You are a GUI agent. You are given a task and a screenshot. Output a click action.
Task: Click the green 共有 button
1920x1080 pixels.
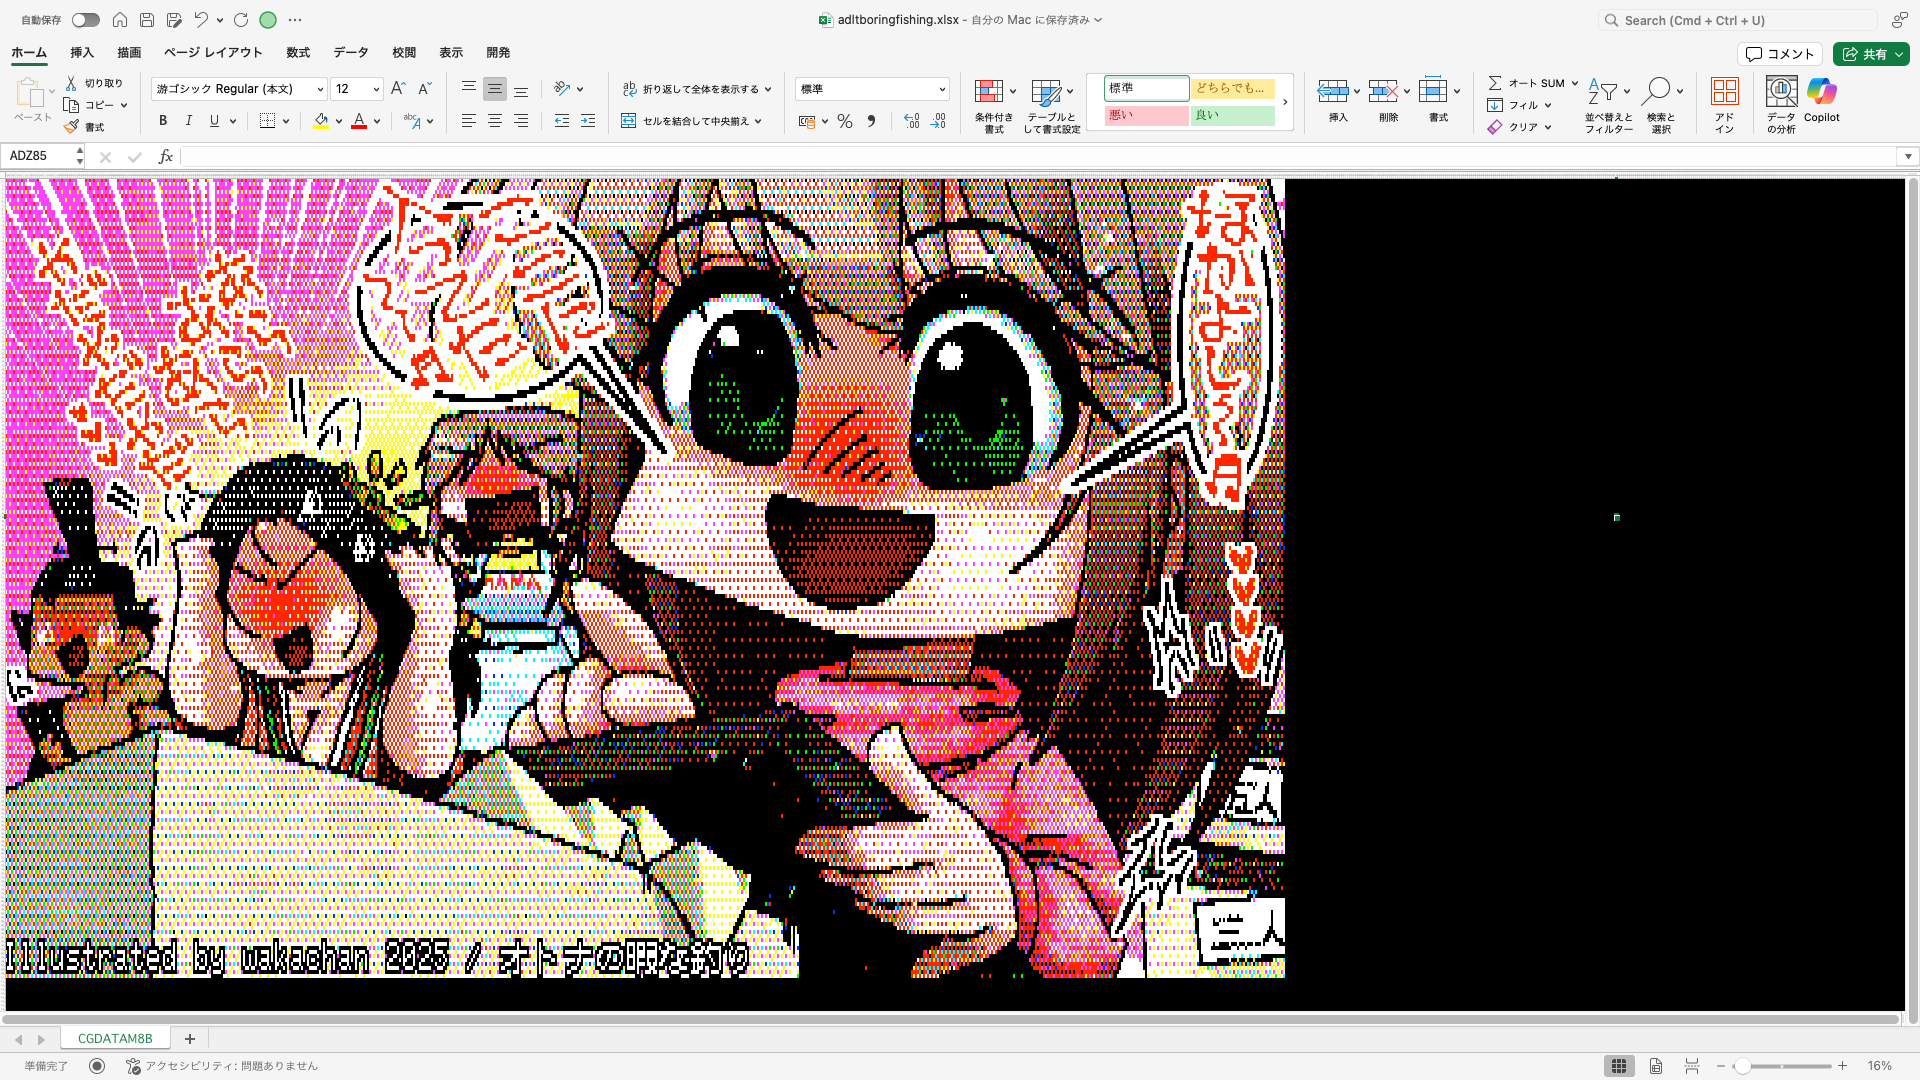pyautogui.click(x=1871, y=54)
